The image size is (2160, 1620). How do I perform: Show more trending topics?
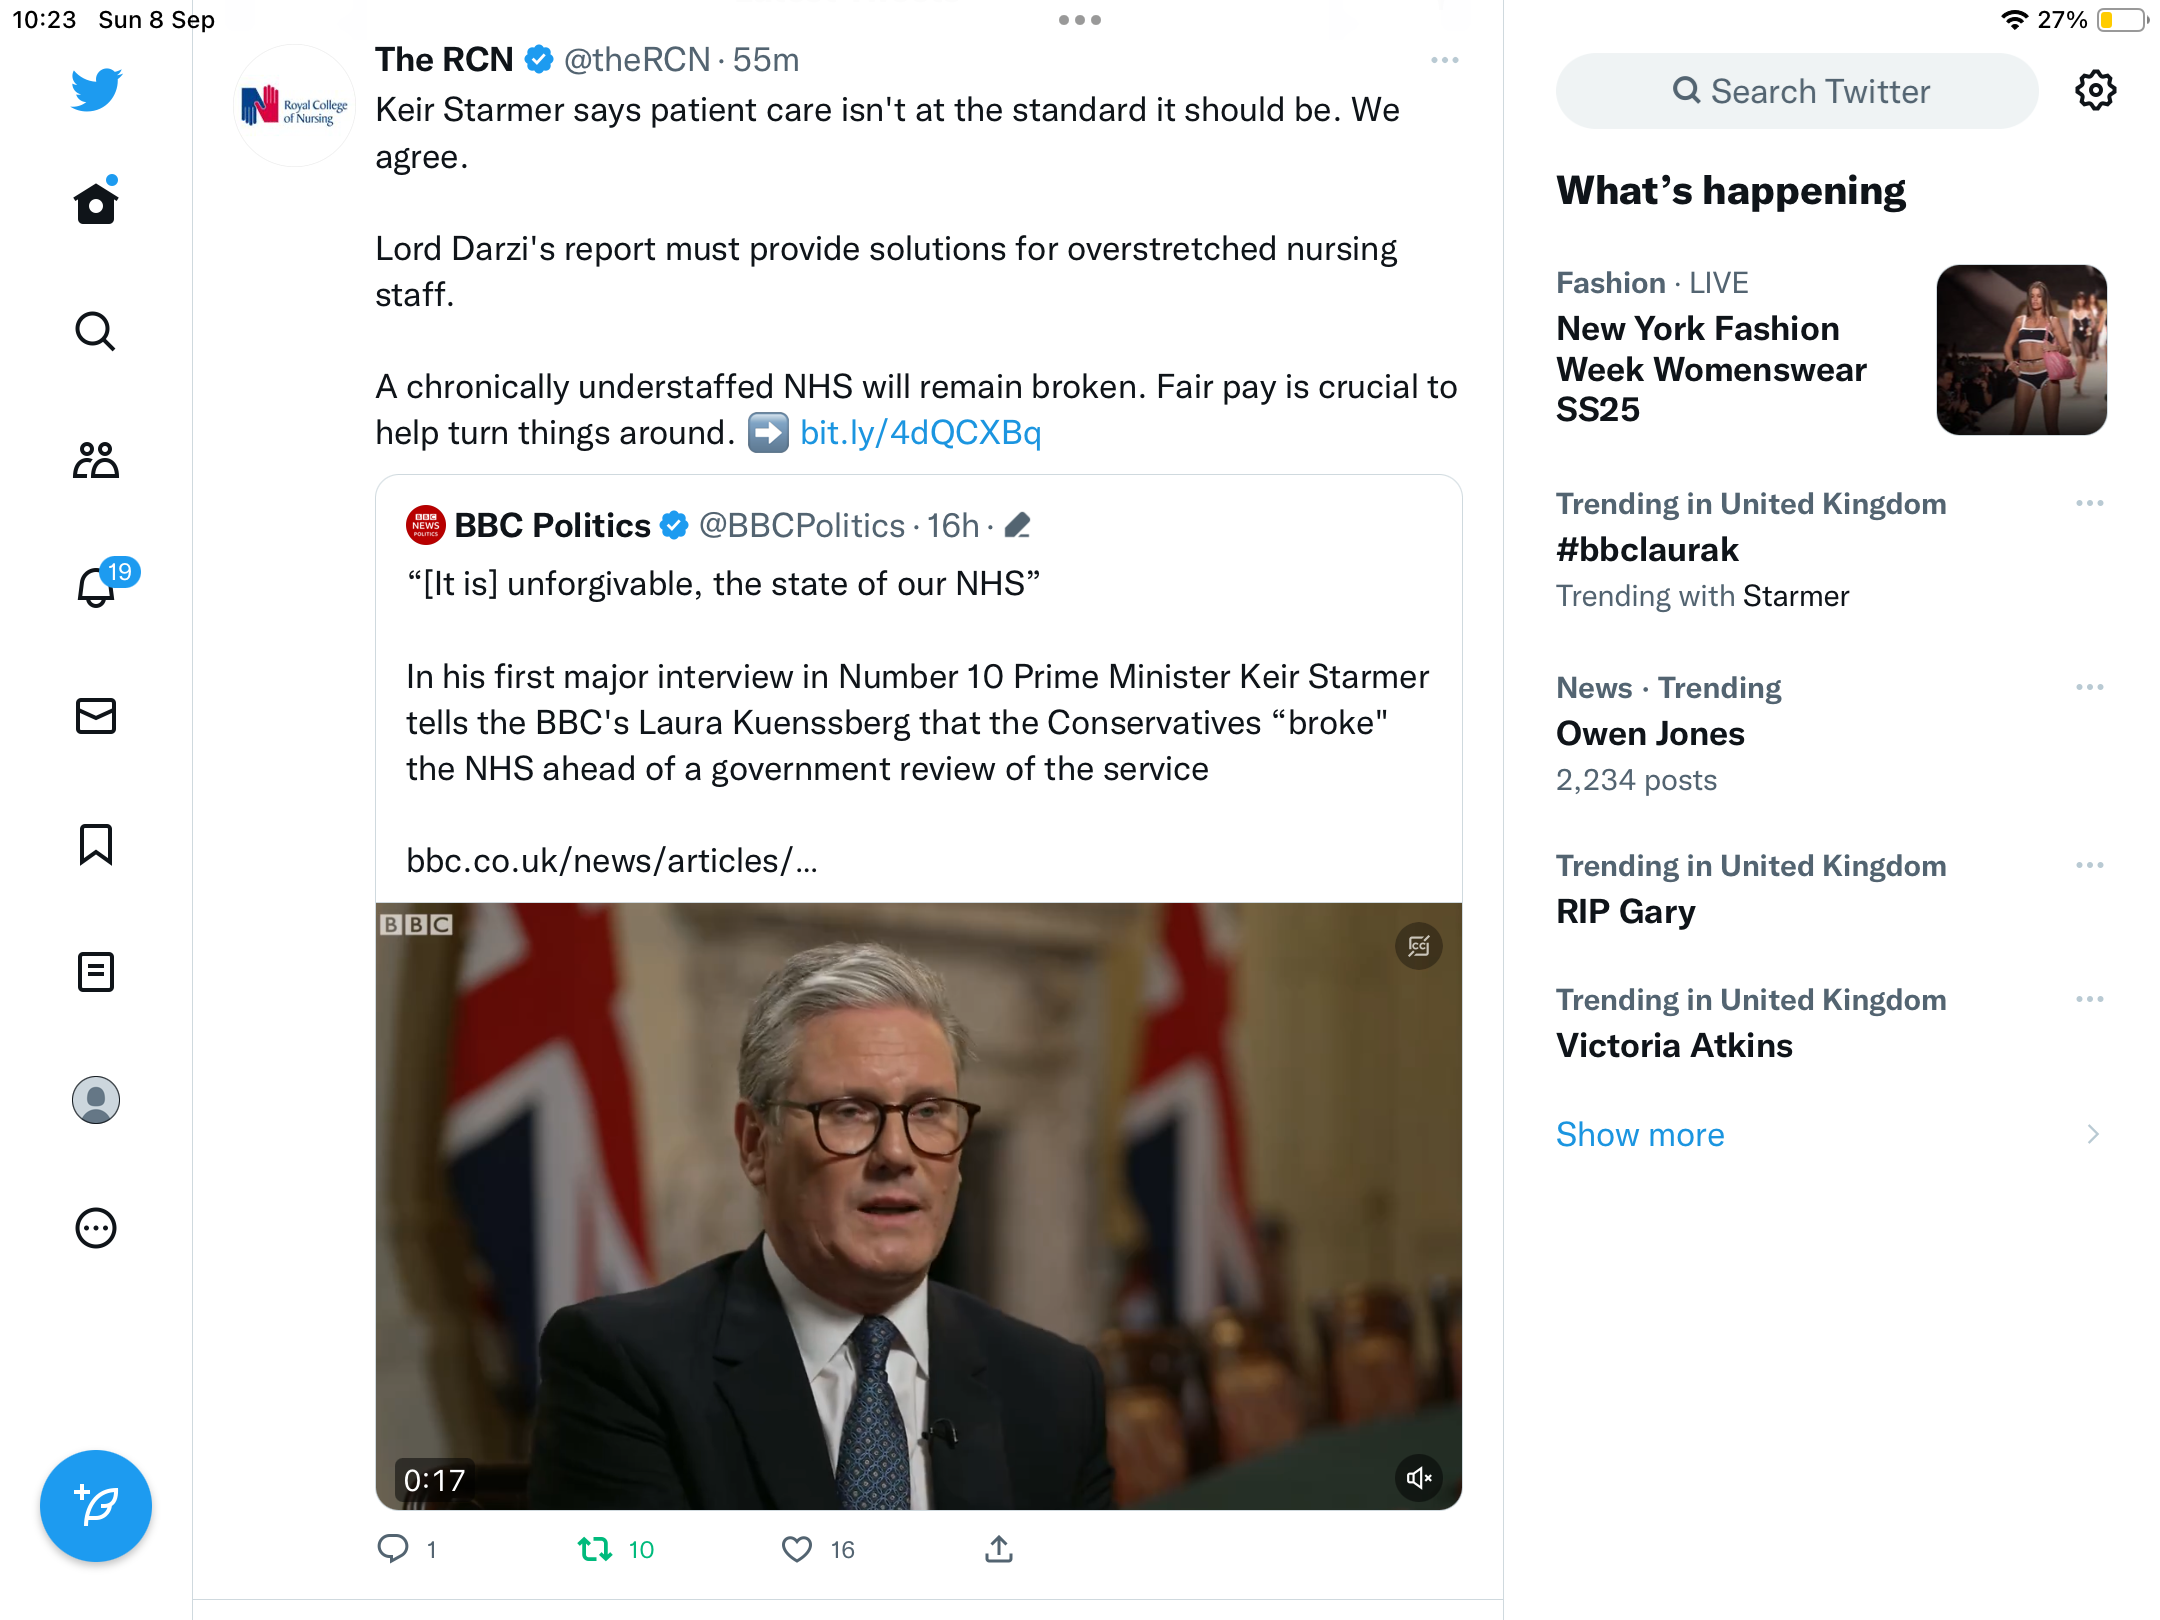click(x=1640, y=1135)
